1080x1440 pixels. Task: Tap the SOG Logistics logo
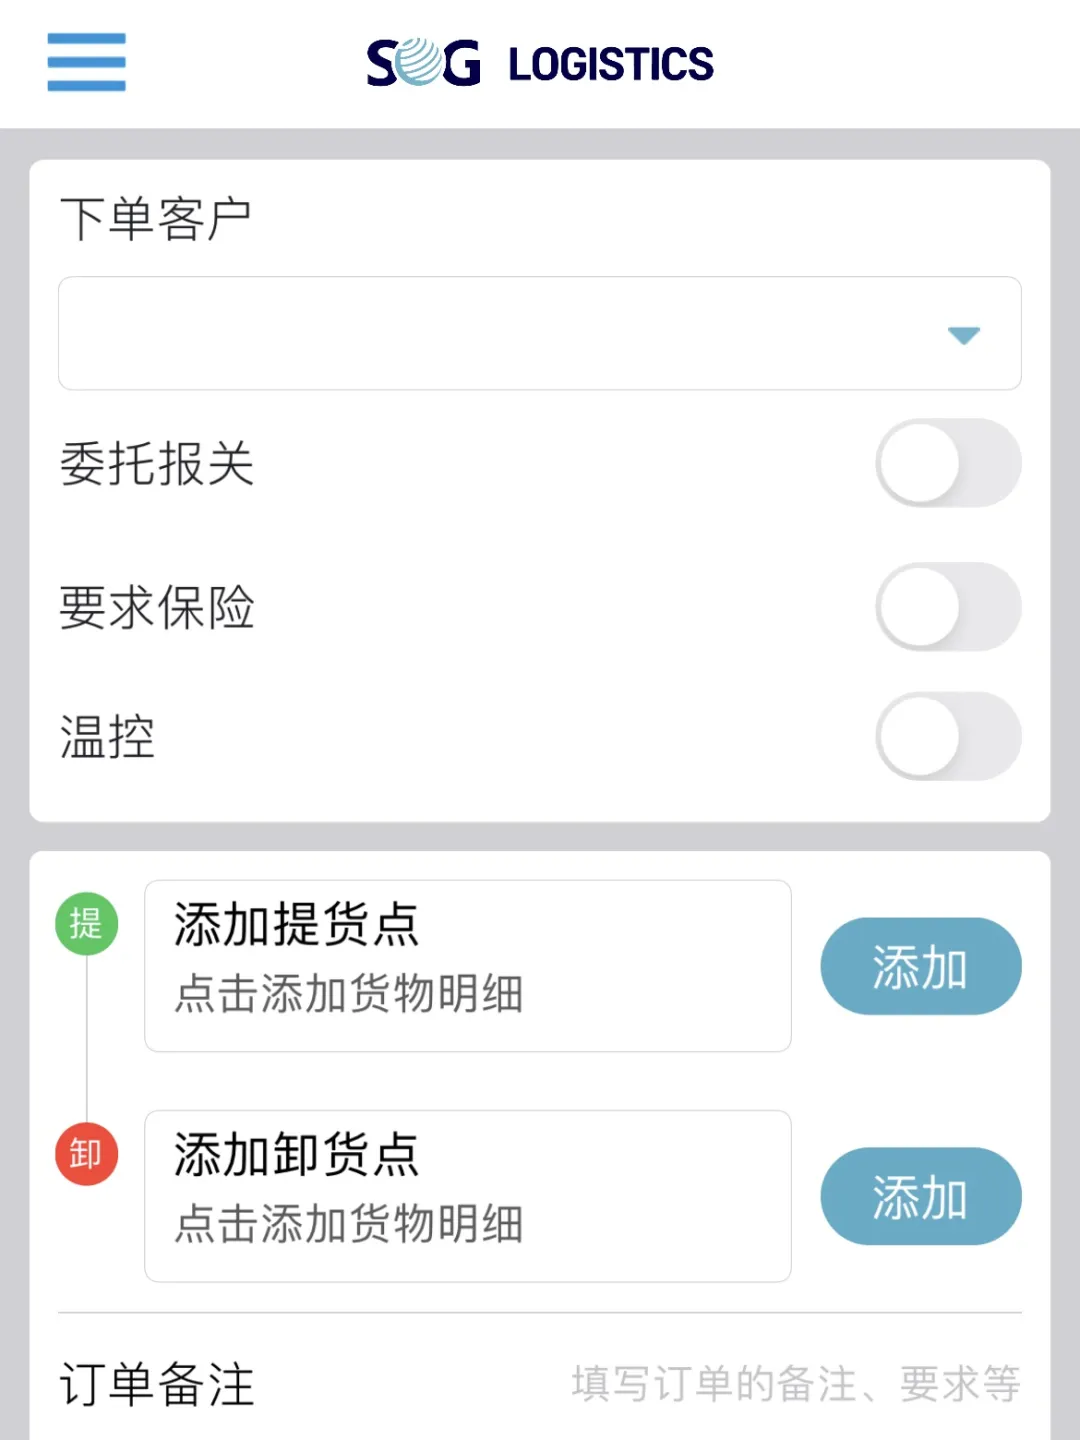coord(540,63)
